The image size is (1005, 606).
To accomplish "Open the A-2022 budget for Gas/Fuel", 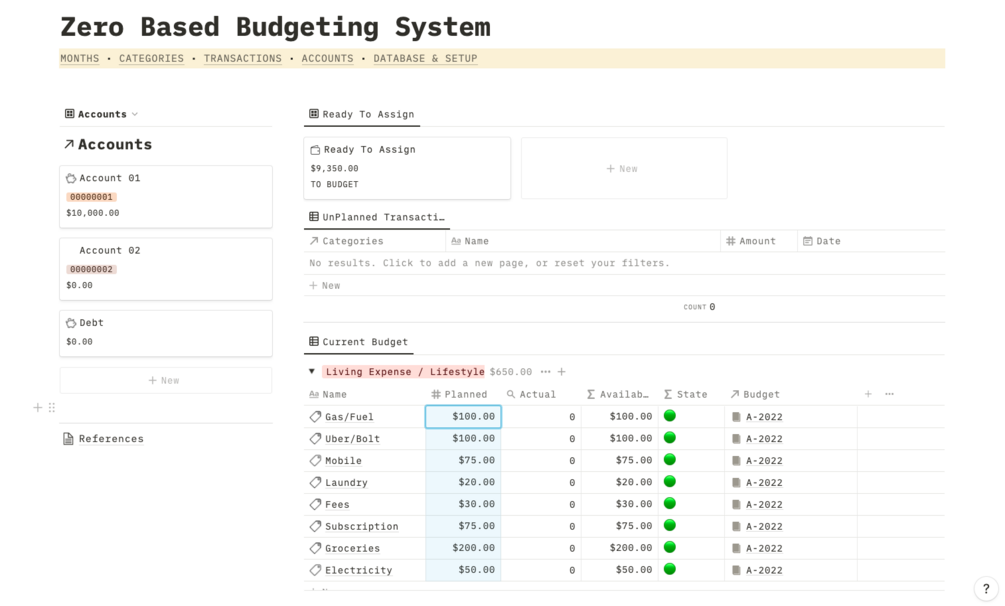I will 764,417.
